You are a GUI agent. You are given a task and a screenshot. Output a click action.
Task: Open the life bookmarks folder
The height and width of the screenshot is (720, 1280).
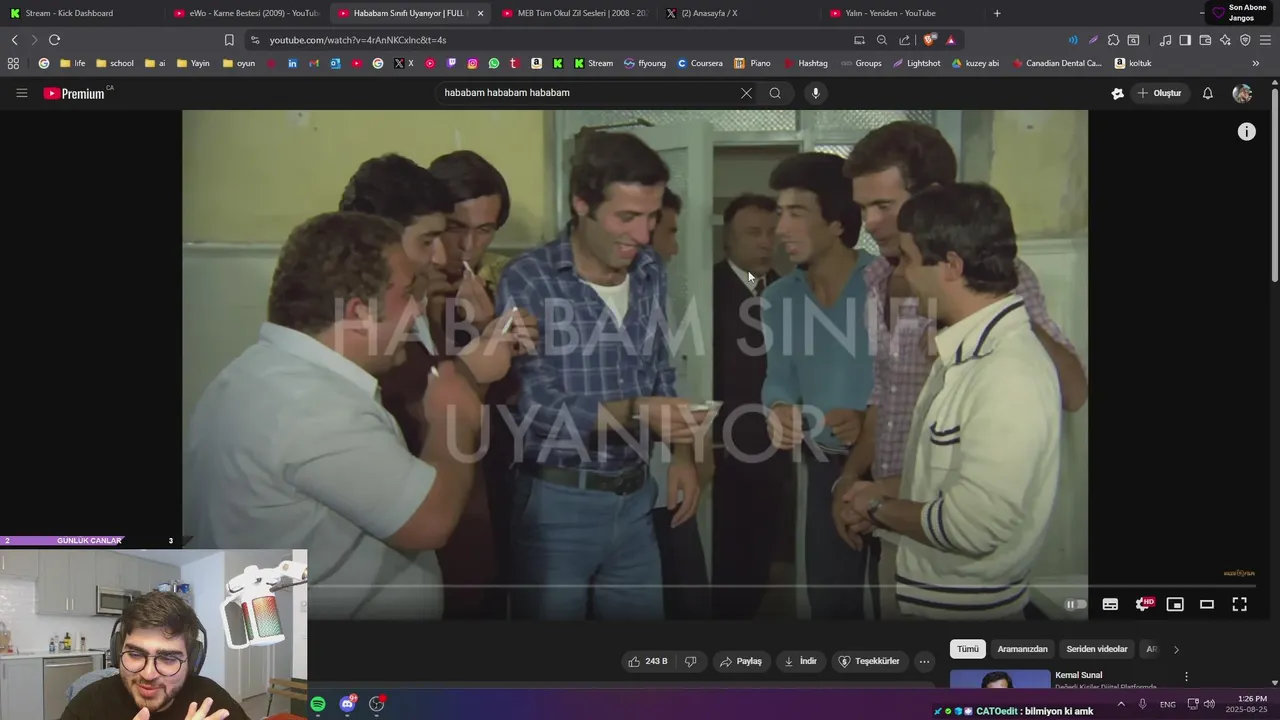(x=72, y=63)
